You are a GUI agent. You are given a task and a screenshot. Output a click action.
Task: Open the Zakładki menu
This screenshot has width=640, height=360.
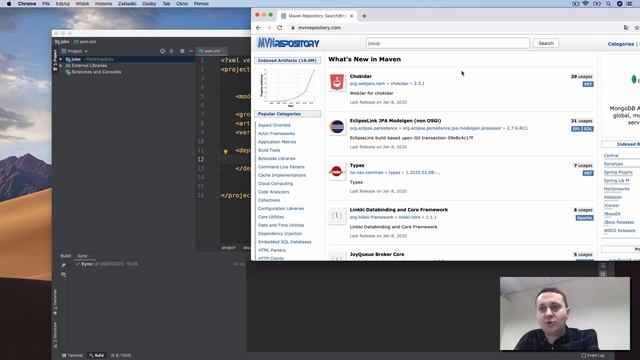[x=127, y=4]
